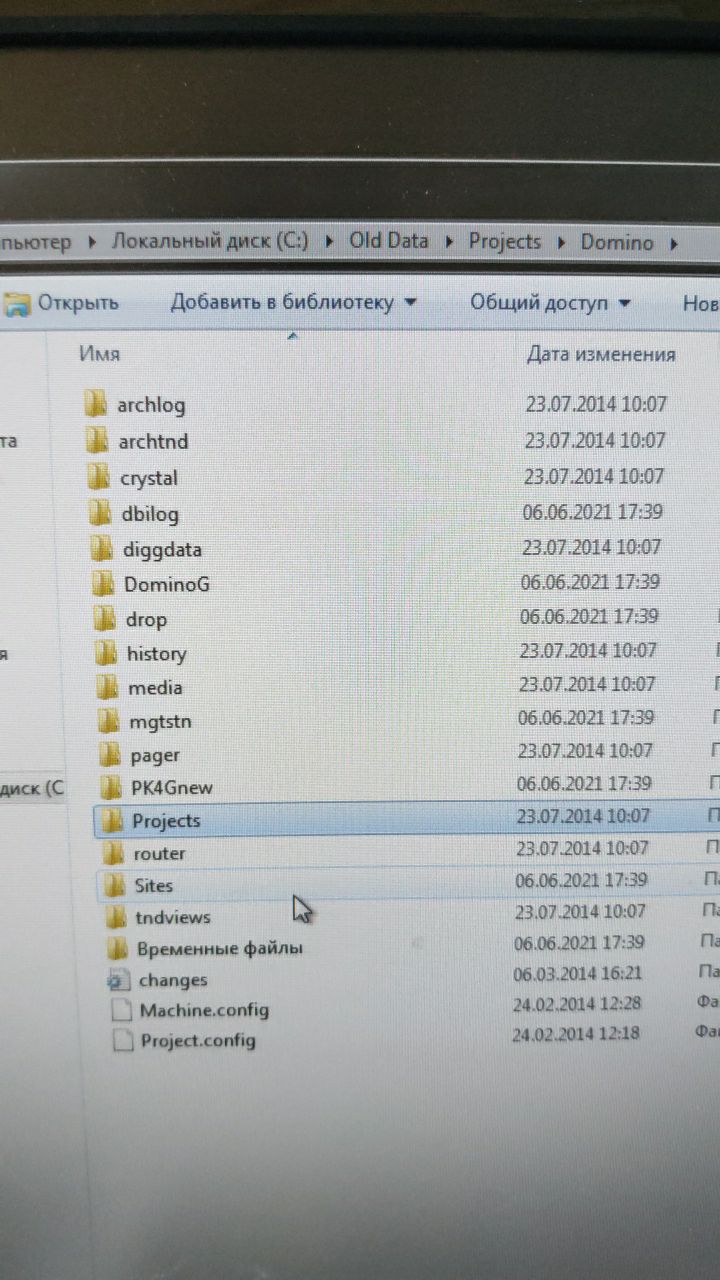Screen dimensions: 720x1280
Task: Go to Domino in address breadcrumb
Action: click(617, 242)
